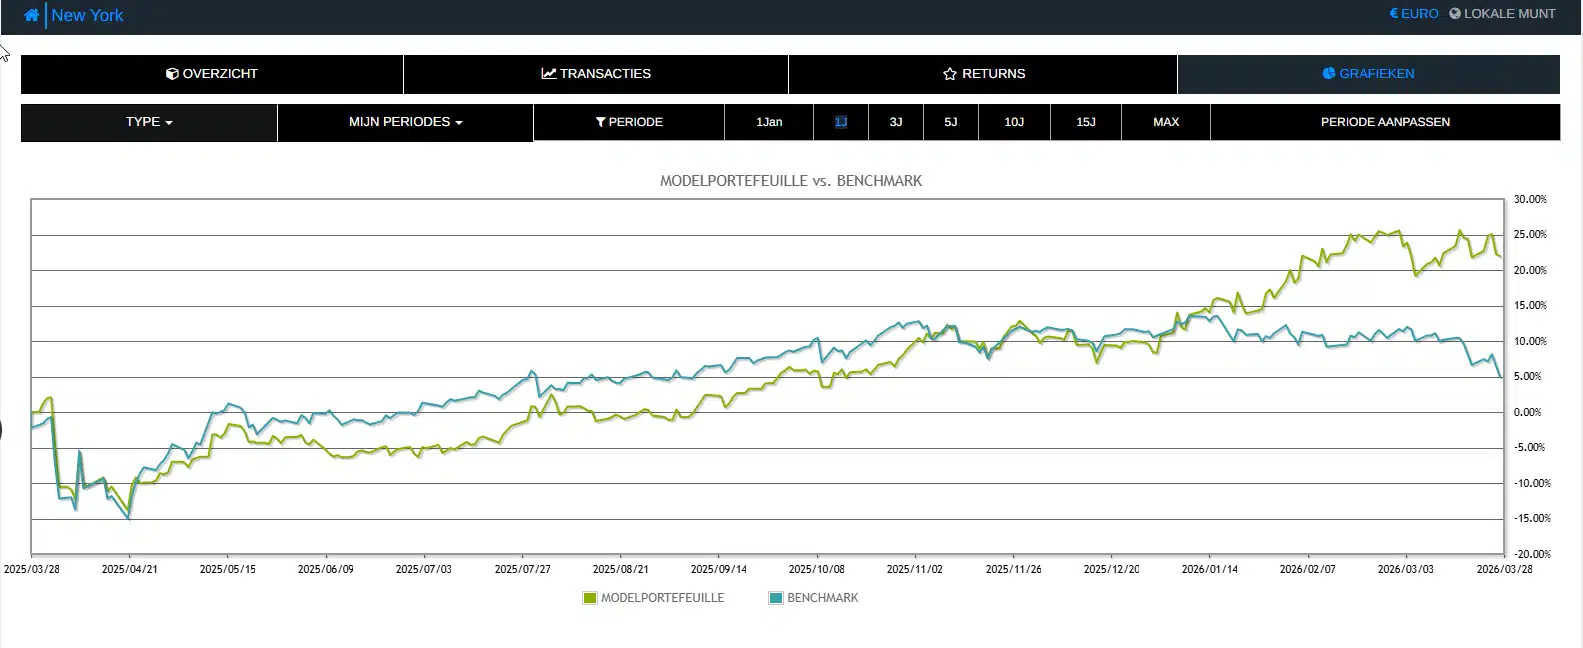The width and height of the screenshot is (1583, 648).
Task: Choose the 1Jan year-to-date period
Action: [769, 122]
